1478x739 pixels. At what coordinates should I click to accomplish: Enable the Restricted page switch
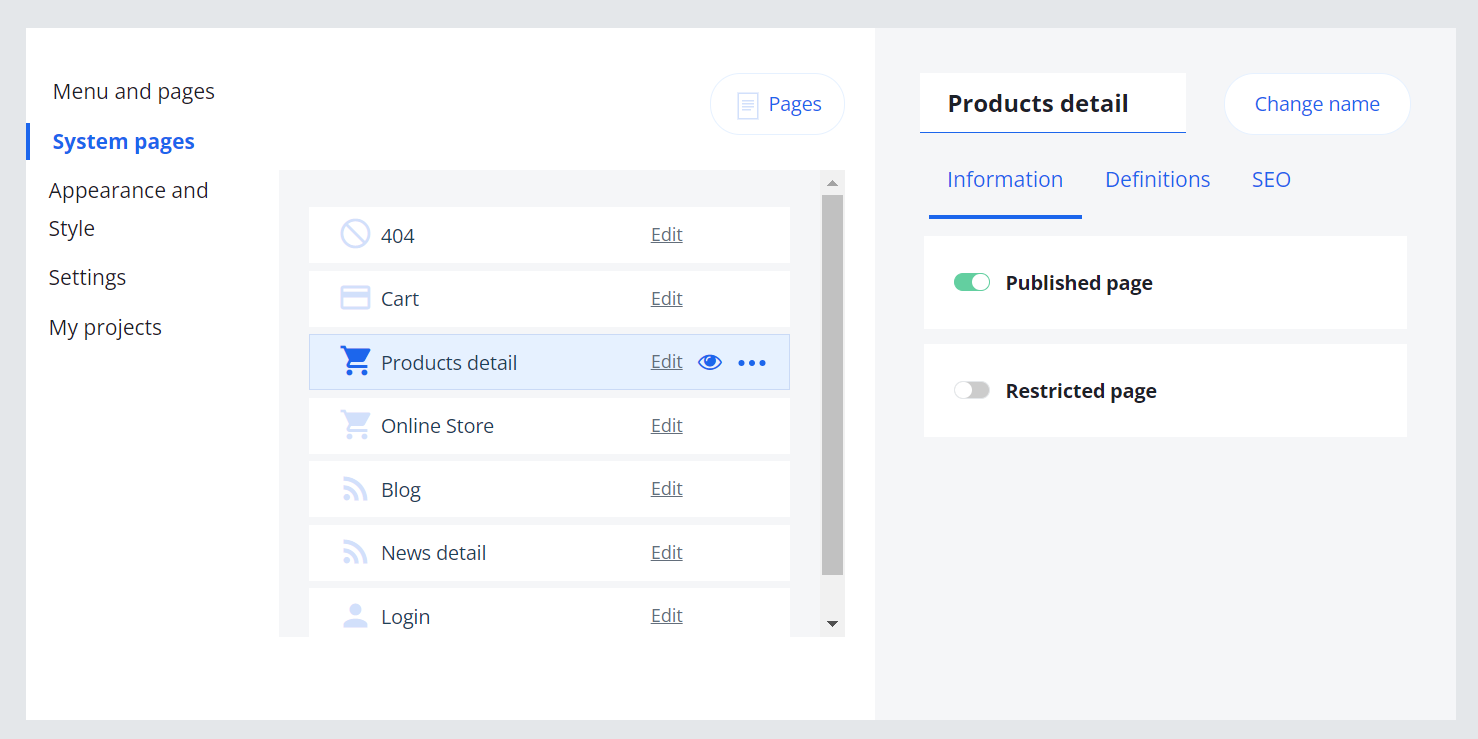[972, 390]
